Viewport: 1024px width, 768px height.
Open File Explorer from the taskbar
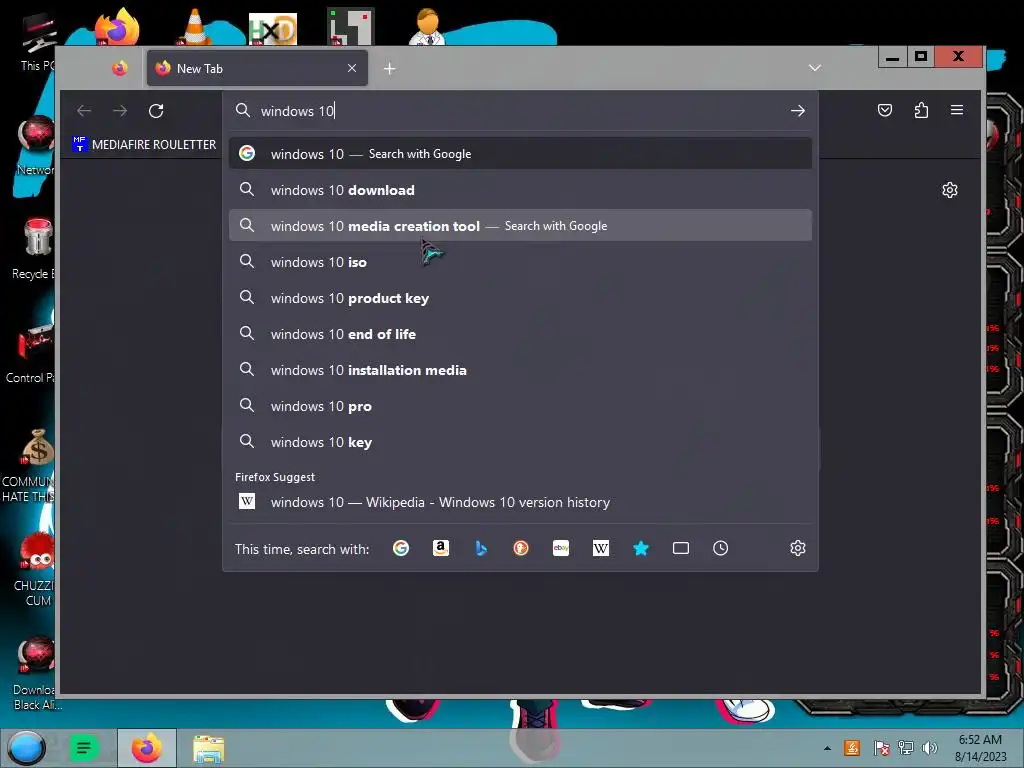[x=209, y=748]
